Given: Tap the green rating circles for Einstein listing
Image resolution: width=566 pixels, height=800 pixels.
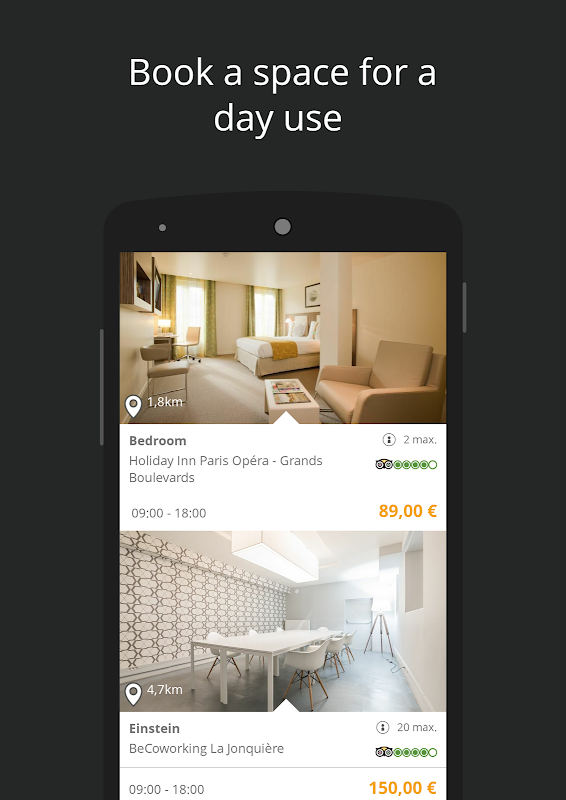Looking at the screenshot, I should click(415, 752).
